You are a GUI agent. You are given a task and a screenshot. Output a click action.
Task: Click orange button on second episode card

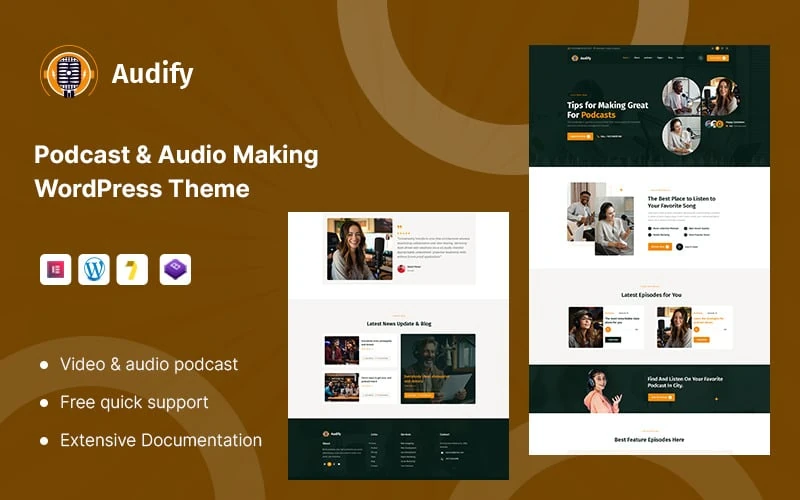pyautogui.click(x=702, y=340)
